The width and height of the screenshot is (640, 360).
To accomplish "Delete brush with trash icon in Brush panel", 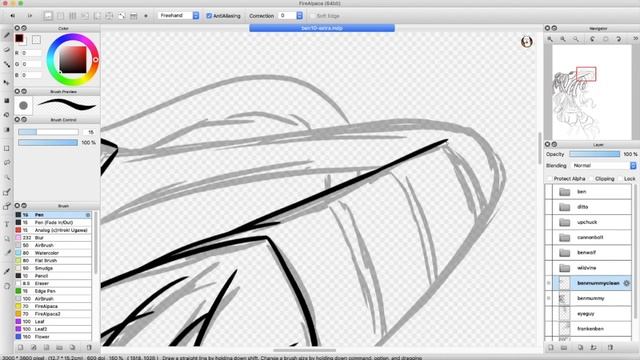I will point(89,347).
